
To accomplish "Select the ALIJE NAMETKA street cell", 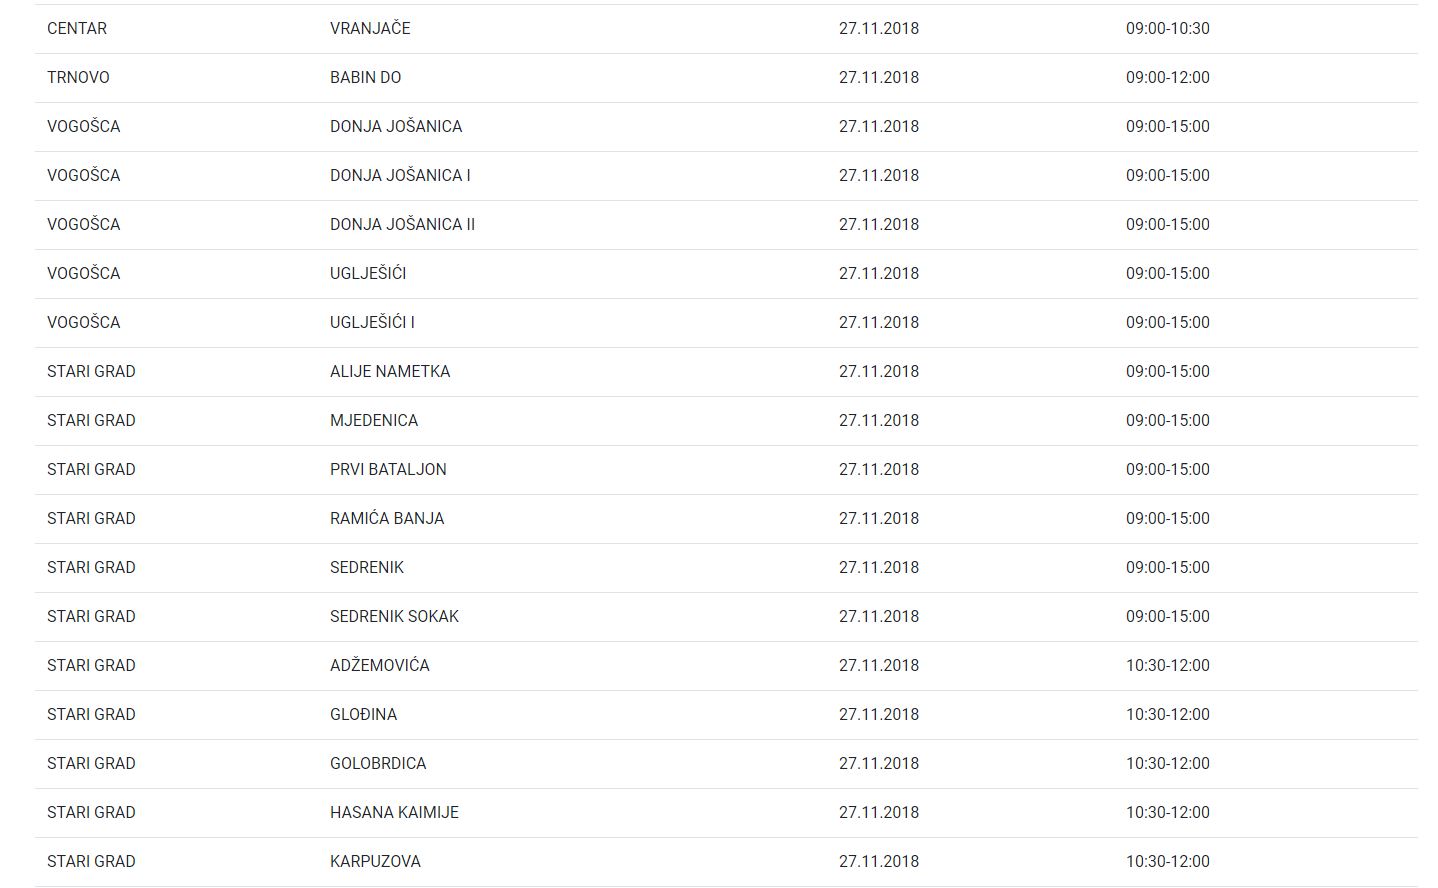I will point(390,371).
